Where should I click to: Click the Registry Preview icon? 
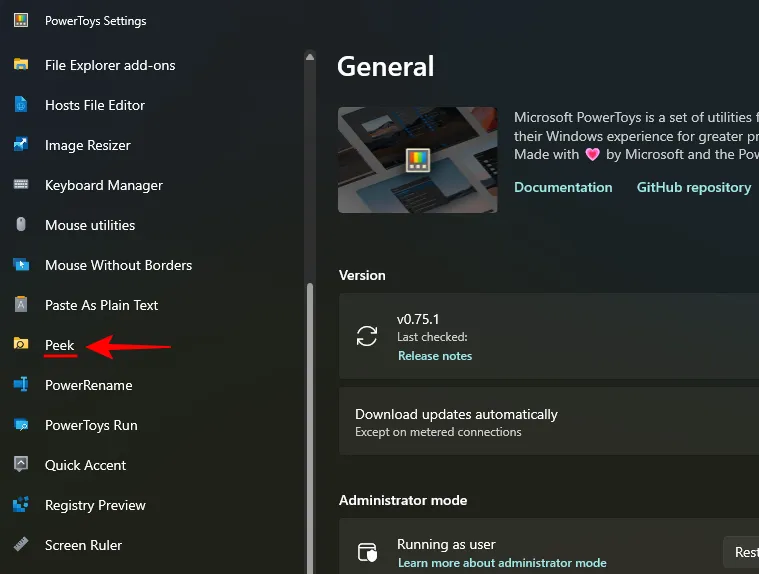(21, 504)
